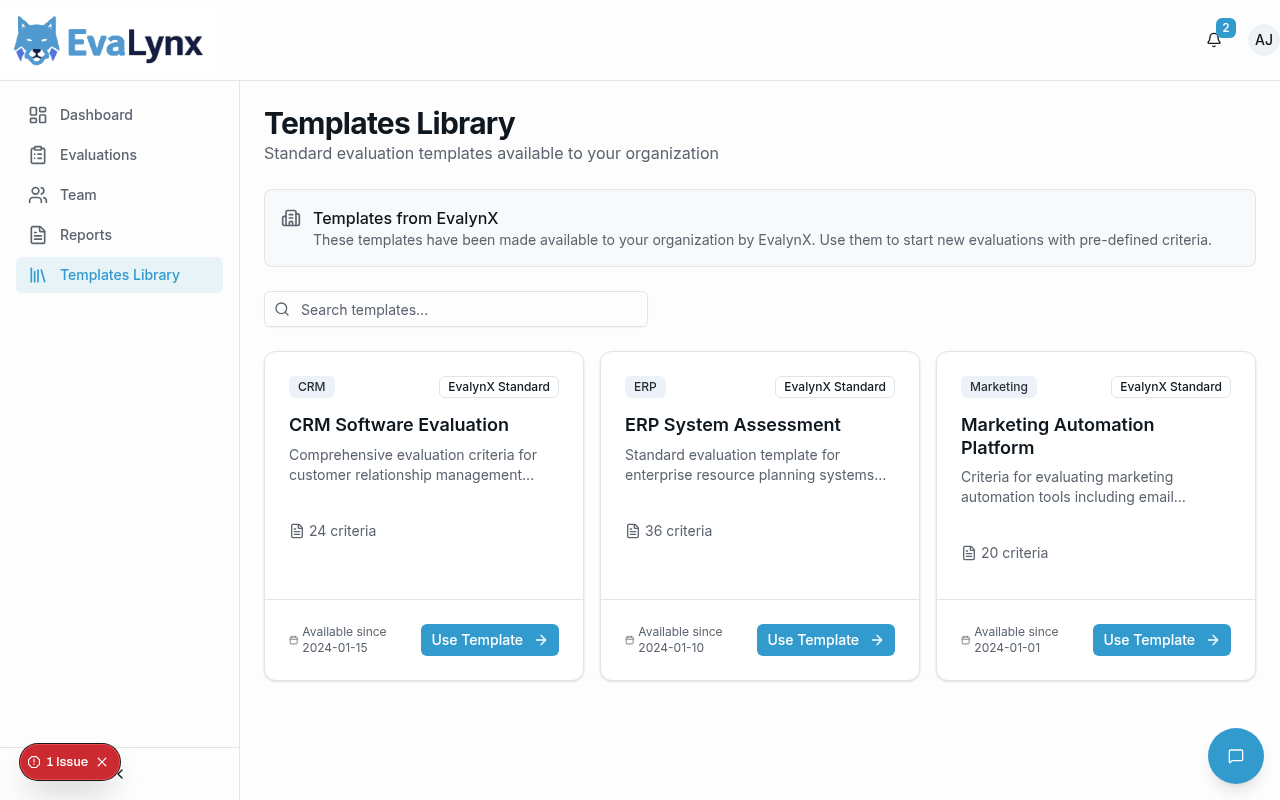Open Team page in sidebar
1280x800 pixels.
click(119, 195)
